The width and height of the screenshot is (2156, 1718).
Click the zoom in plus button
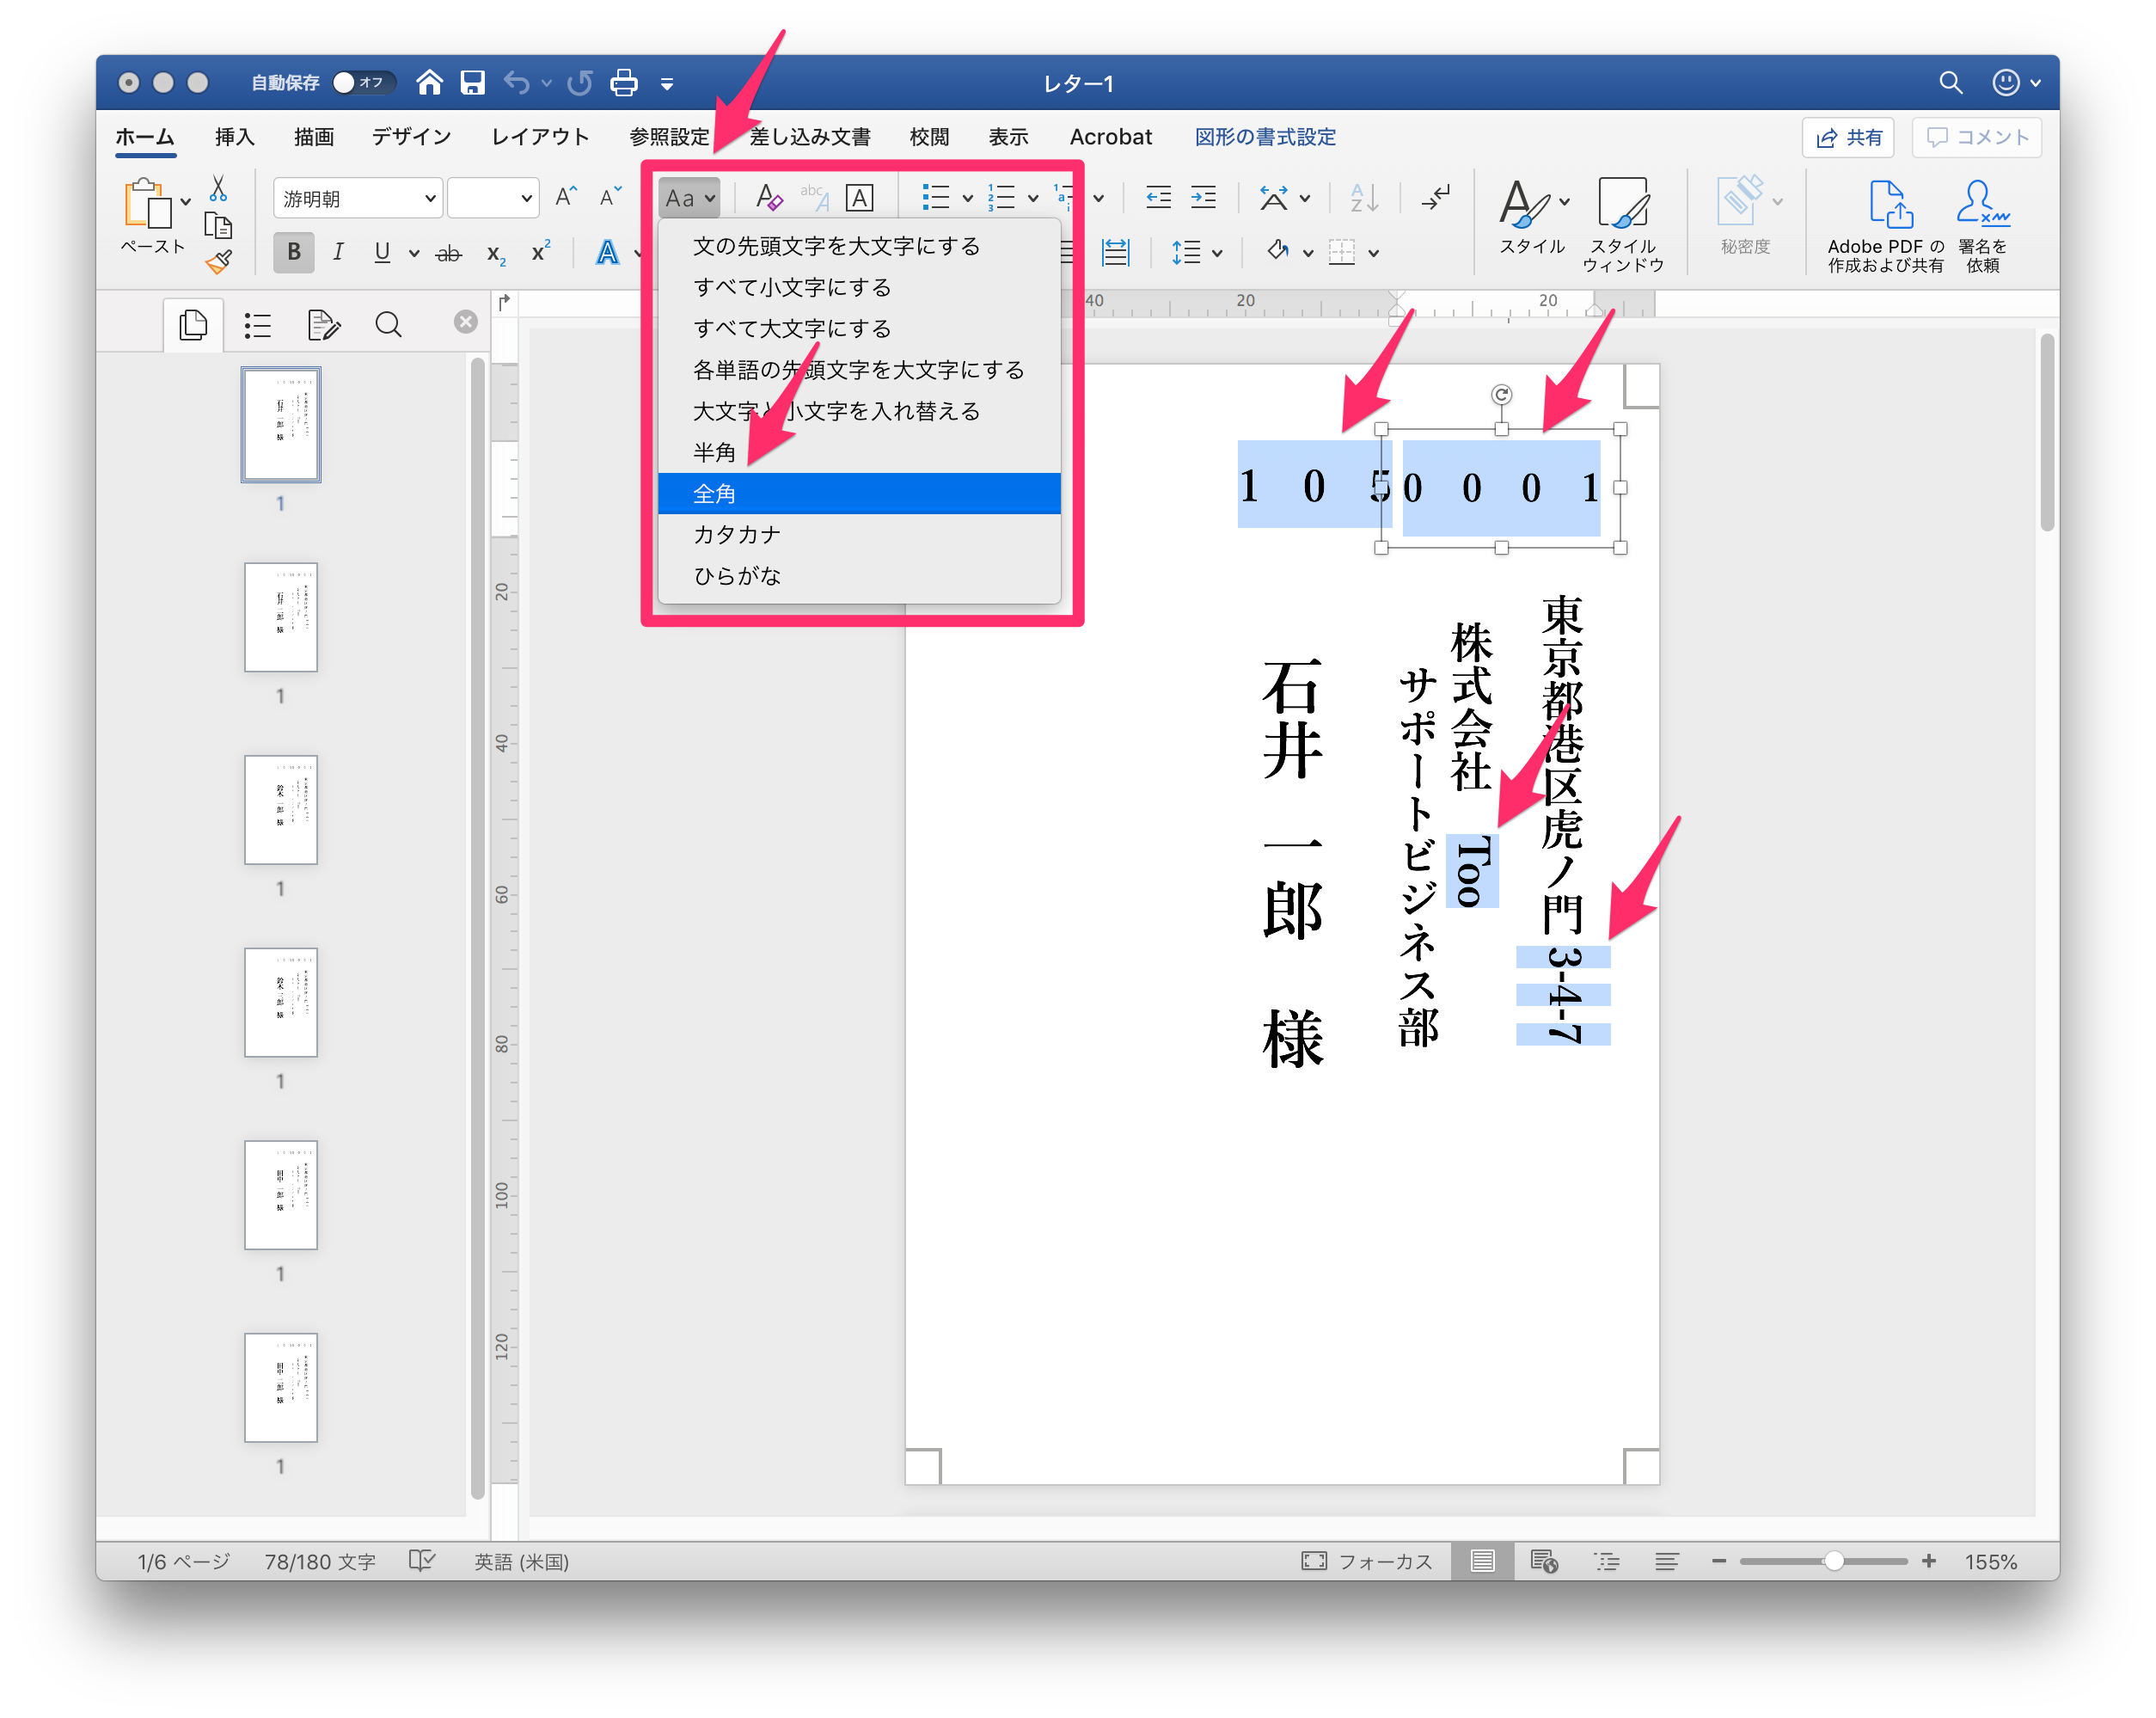tap(1928, 1561)
